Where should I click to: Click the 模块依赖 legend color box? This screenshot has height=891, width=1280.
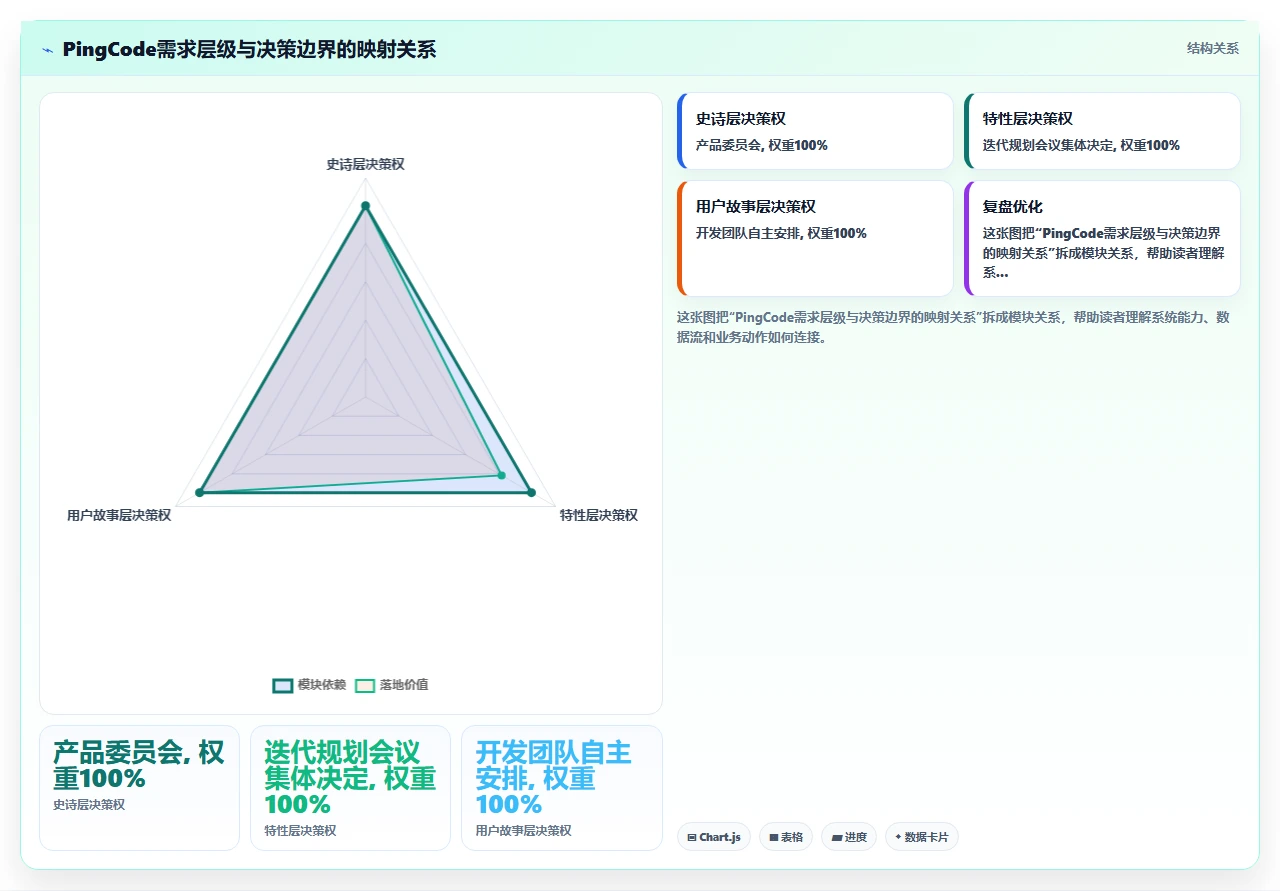click(283, 685)
